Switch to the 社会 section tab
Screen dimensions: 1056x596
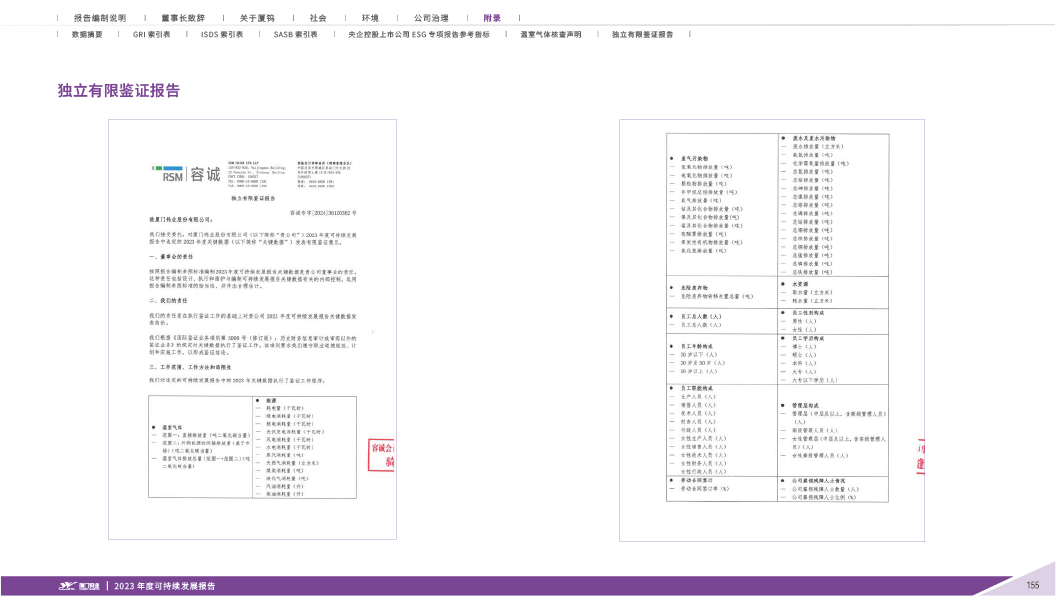(318, 18)
